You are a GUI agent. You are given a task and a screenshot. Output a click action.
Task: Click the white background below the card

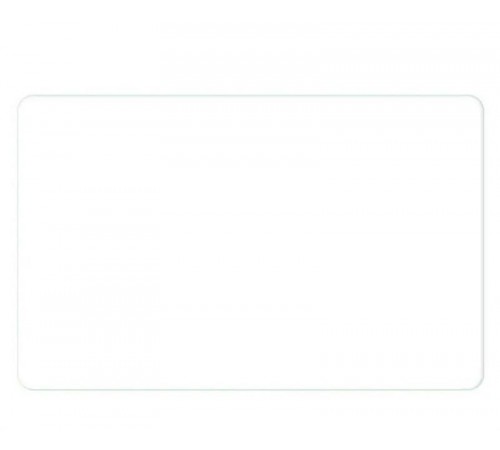point(250,420)
